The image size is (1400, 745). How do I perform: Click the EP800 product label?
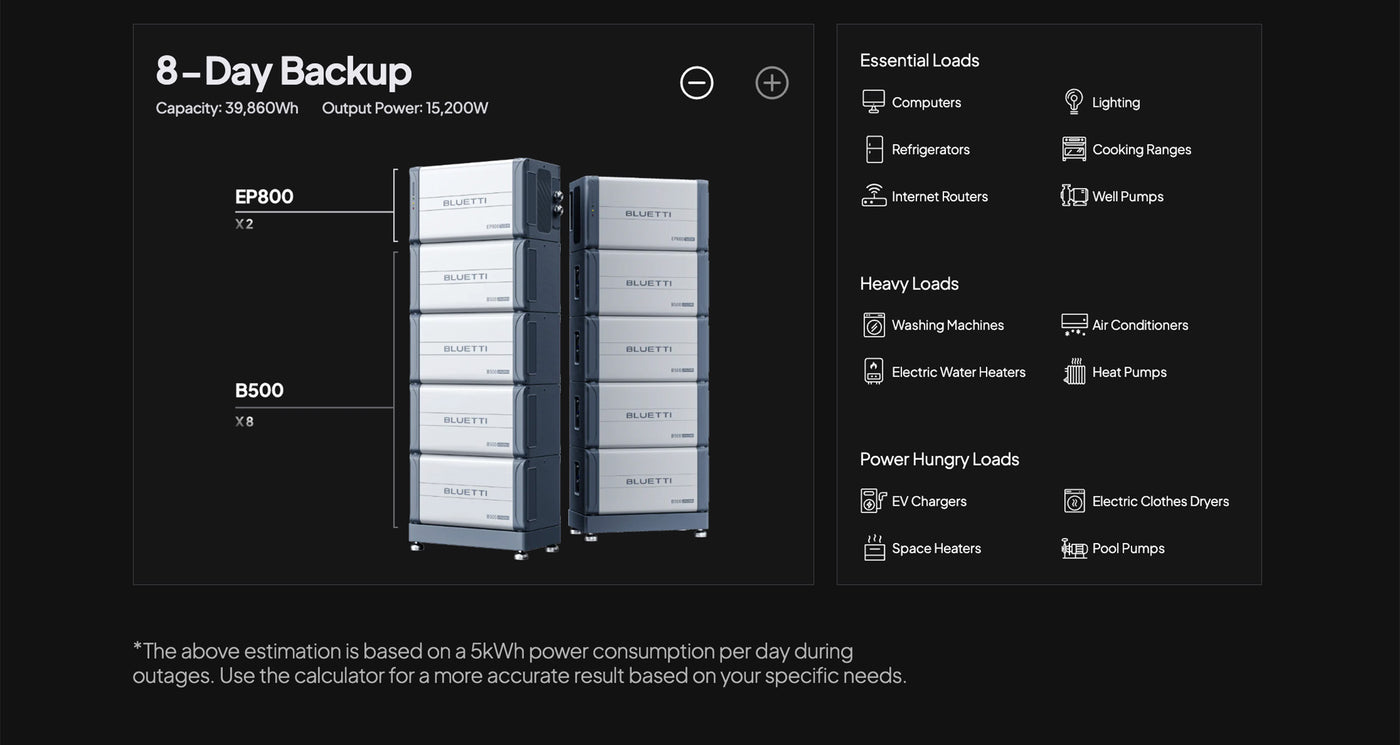click(264, 197)
